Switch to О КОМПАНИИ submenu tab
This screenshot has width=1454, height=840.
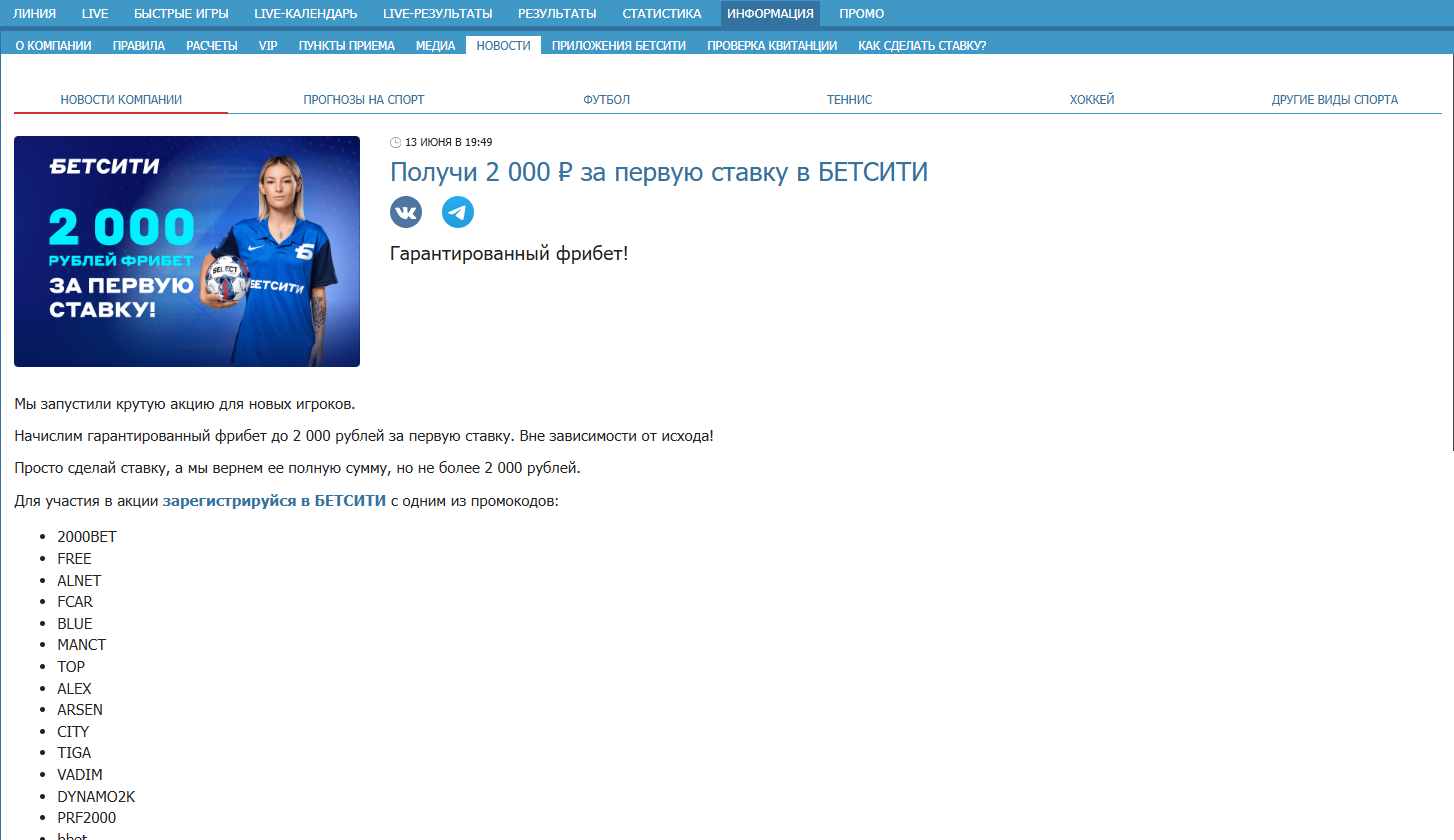(x=54, y=45)
